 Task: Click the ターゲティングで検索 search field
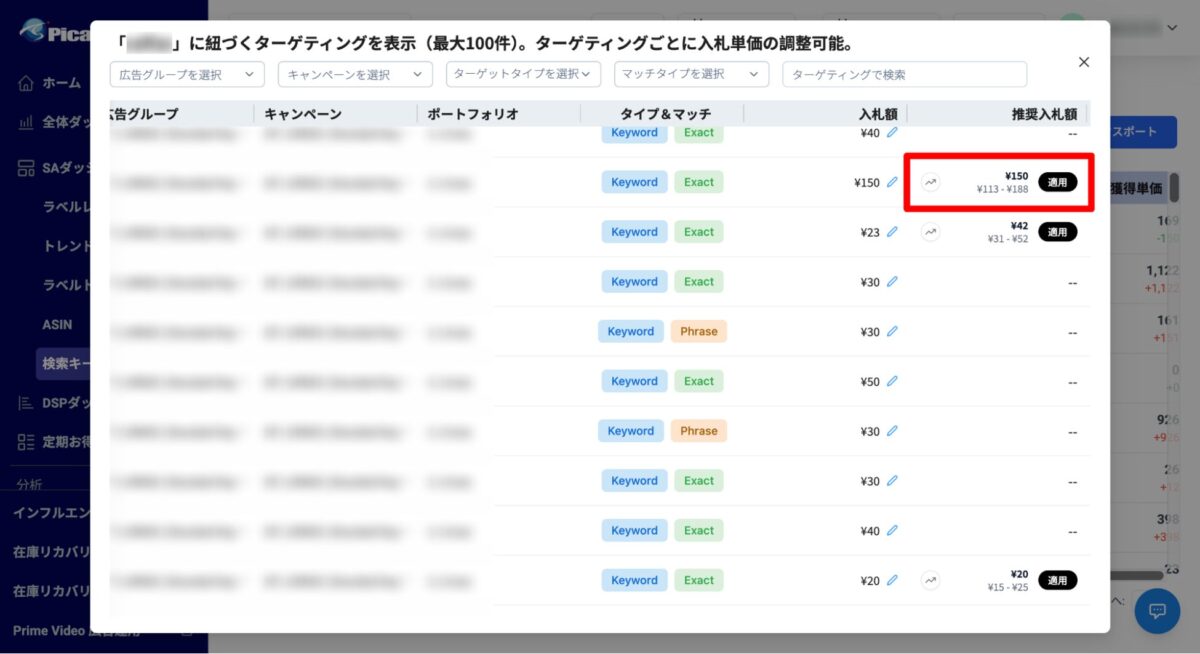[x=904, y=74]
